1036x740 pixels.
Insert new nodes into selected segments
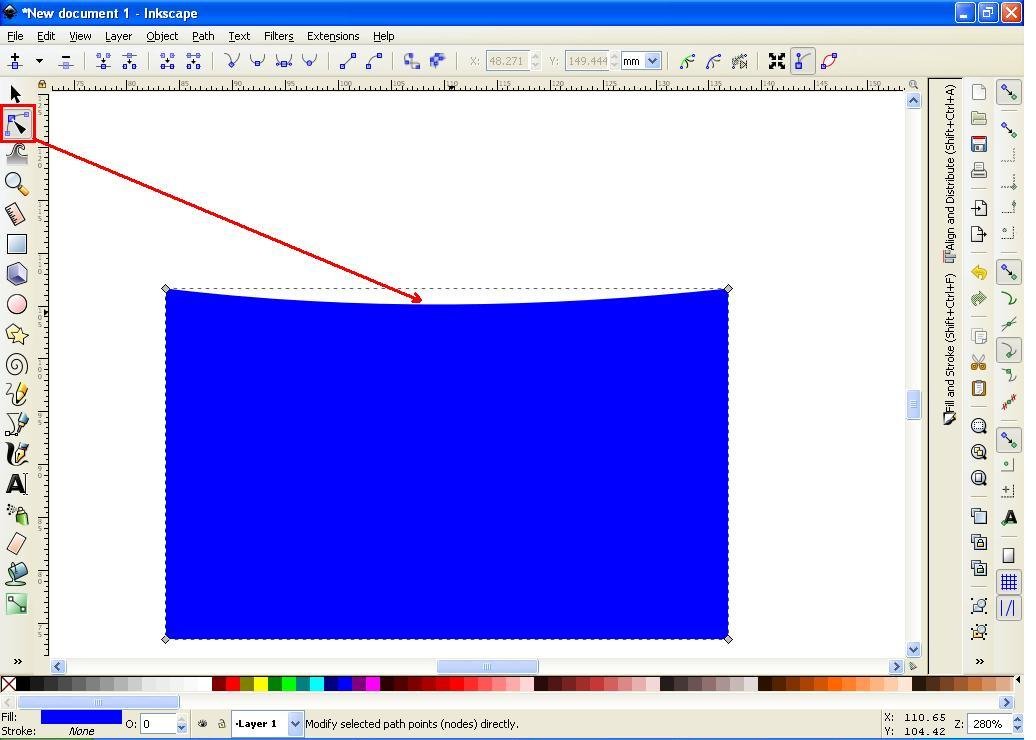(x=15, y=61)
